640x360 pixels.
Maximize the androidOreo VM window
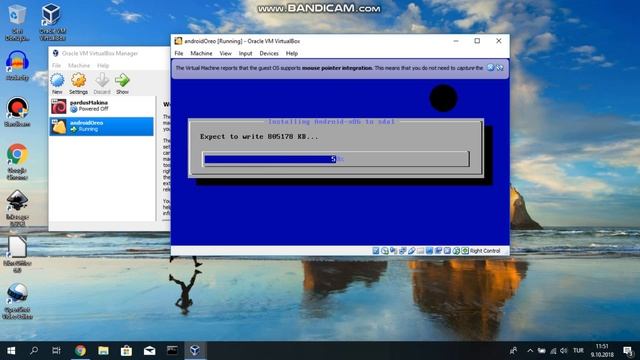[x=477, y=41]
